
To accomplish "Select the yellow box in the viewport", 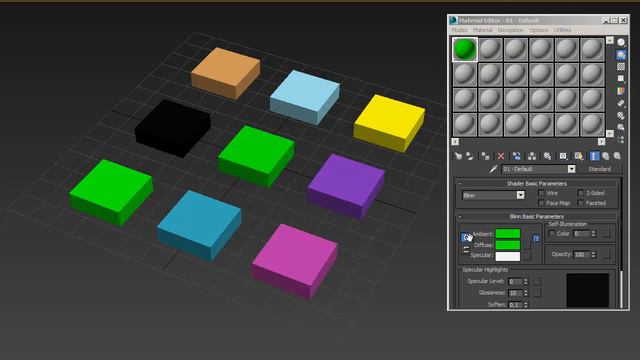I will 389,123.
